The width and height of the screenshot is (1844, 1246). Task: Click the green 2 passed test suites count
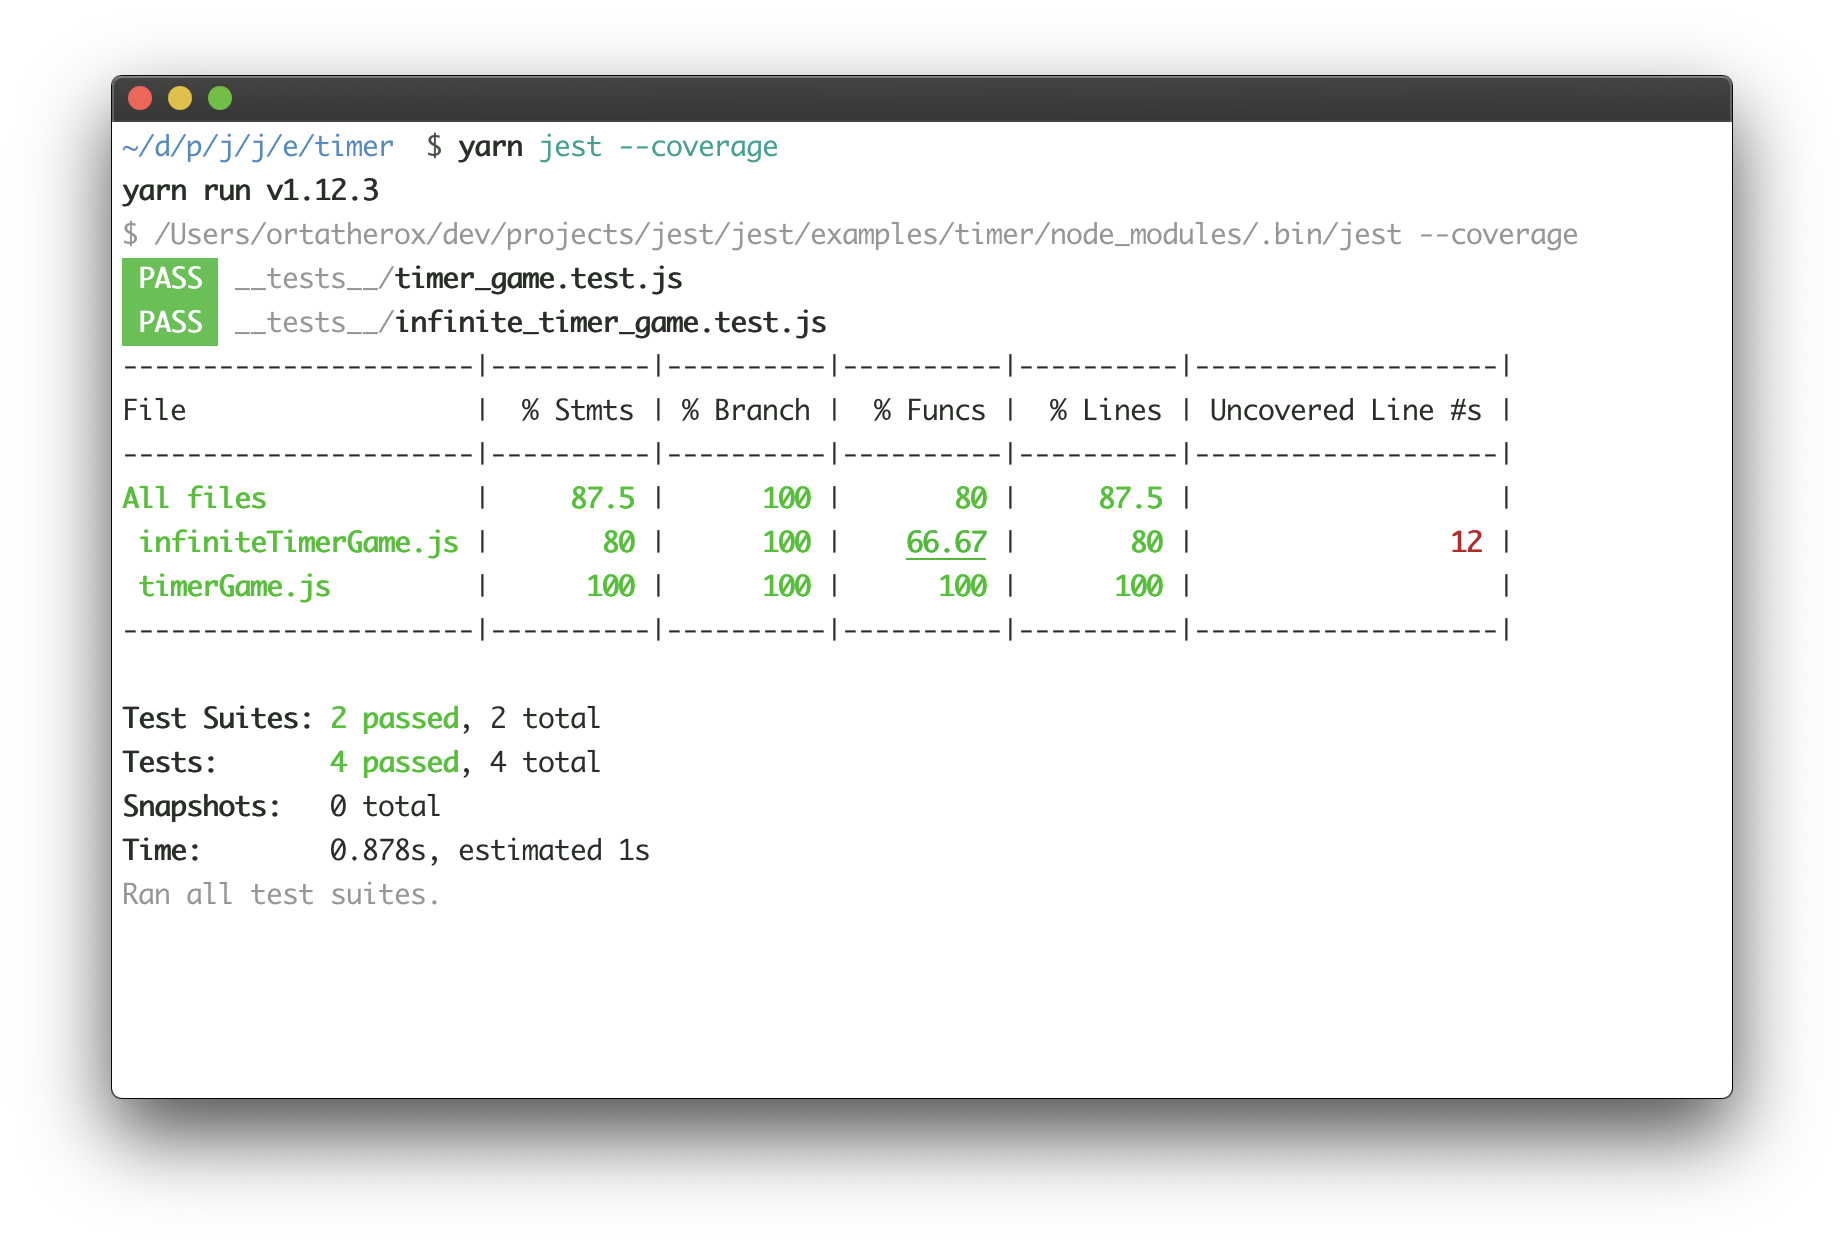[394, 717]
